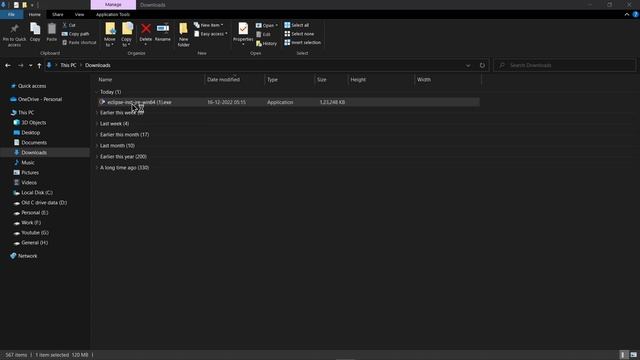Open the Help question mark icon

point(636,14)
